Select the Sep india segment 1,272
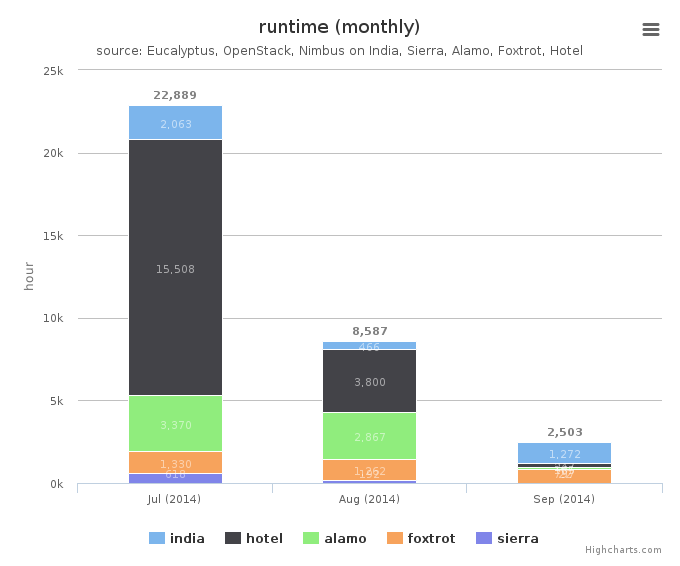The height and width of the screenshot is (566, 680). click(x=564, y=453)
